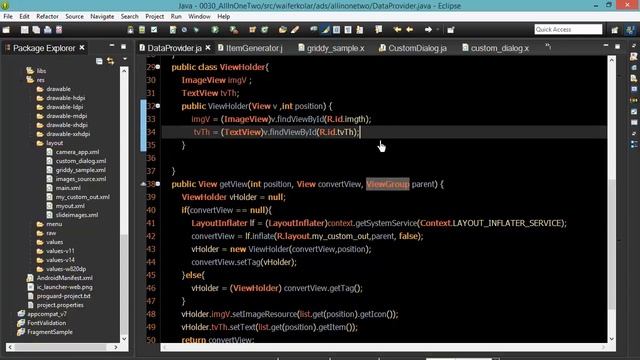
Task: Open the Open Perspective icon
Action: (615, 30)
